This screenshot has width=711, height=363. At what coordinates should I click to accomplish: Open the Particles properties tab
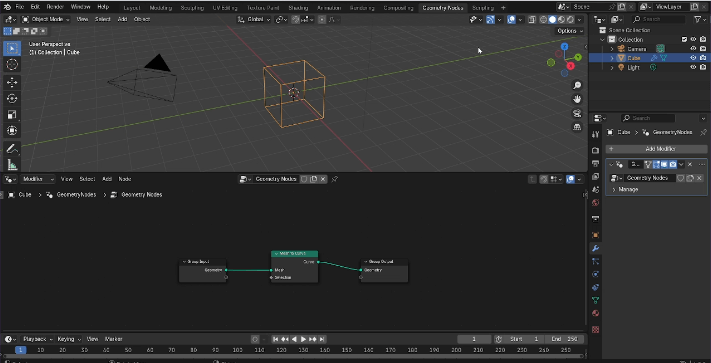[x=595, y=261]
